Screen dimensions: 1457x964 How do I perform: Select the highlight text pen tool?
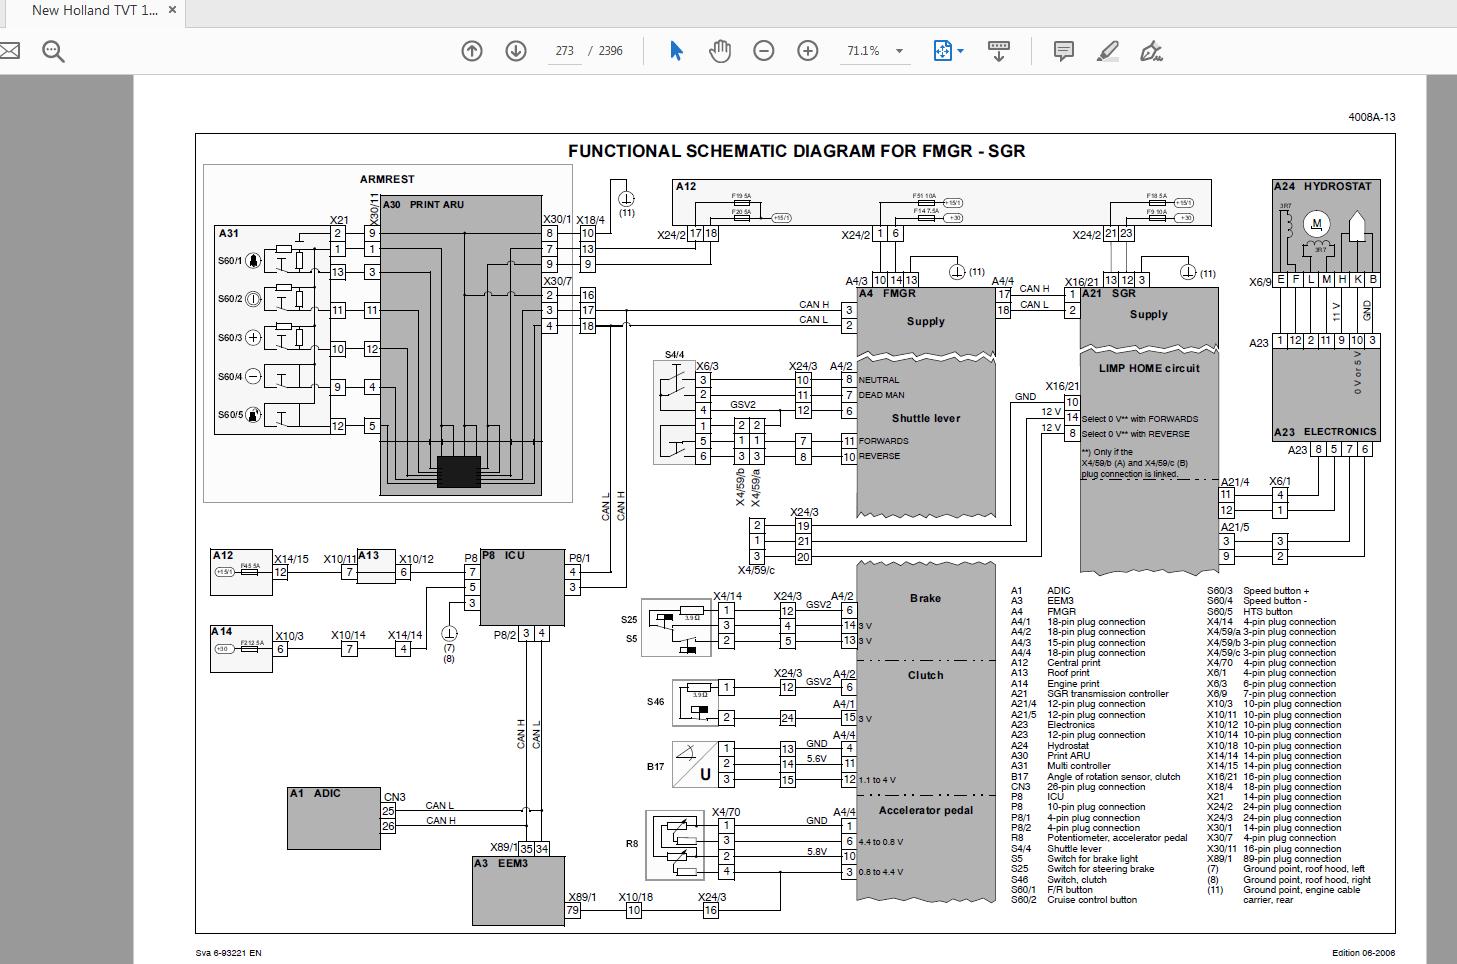1107,51
